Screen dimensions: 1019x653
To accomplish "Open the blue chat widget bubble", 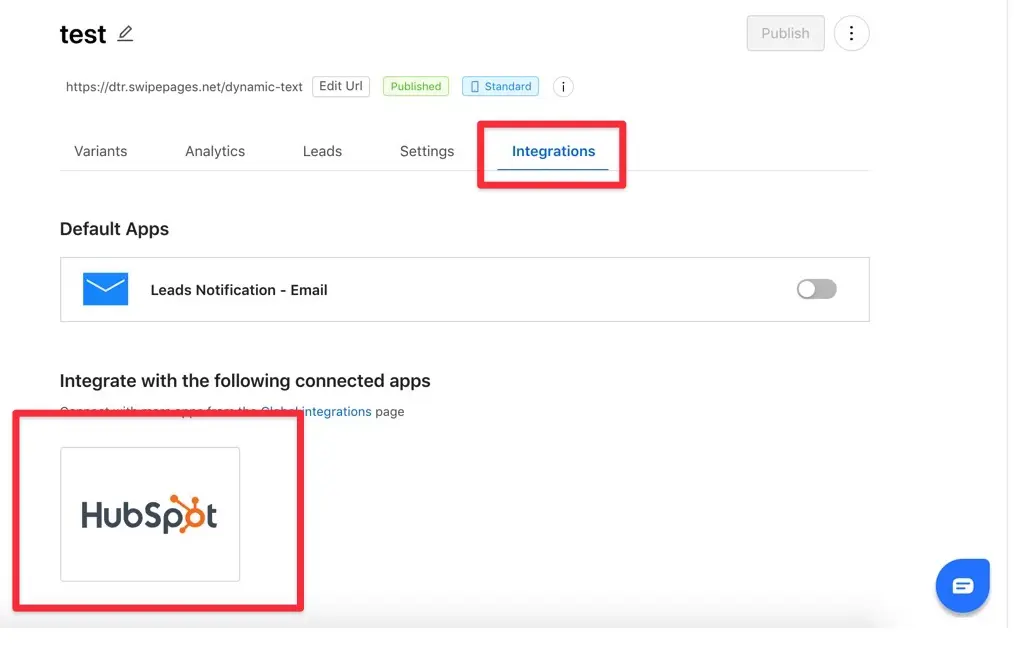I will pyautogui.click(x=962, y=585).
